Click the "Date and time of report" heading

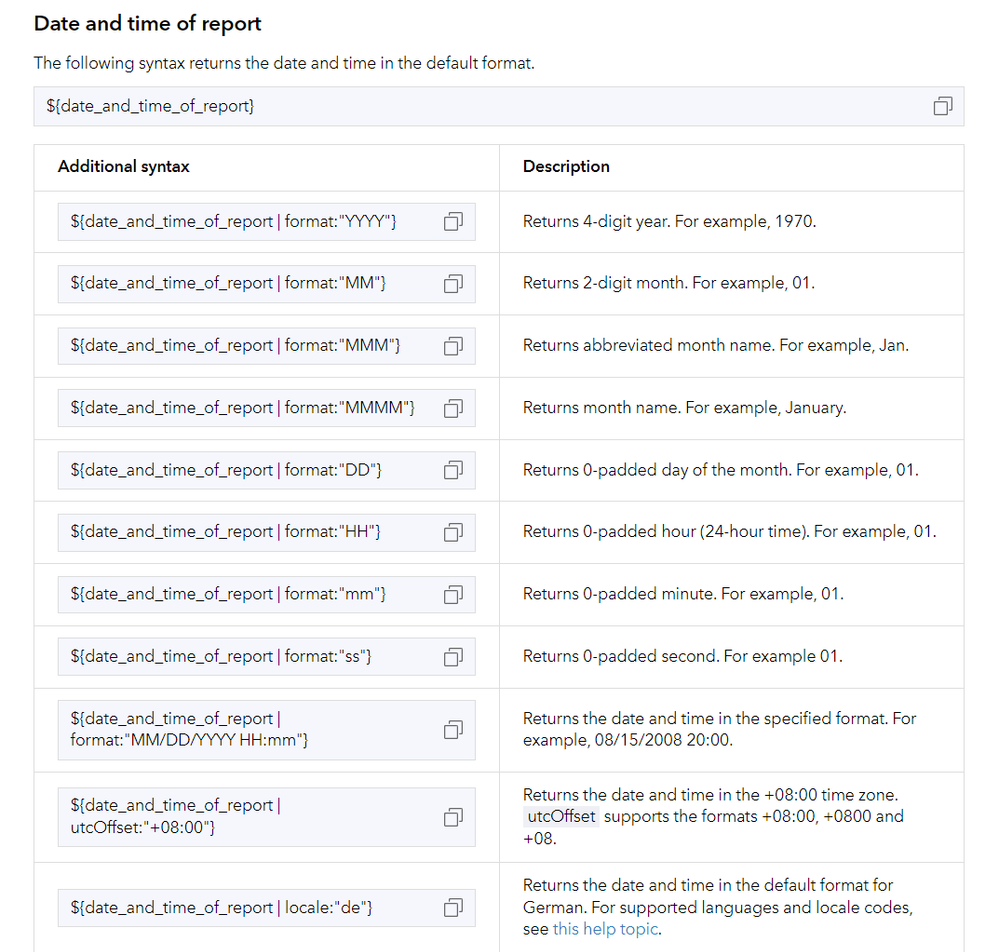(x=148, y=24)
